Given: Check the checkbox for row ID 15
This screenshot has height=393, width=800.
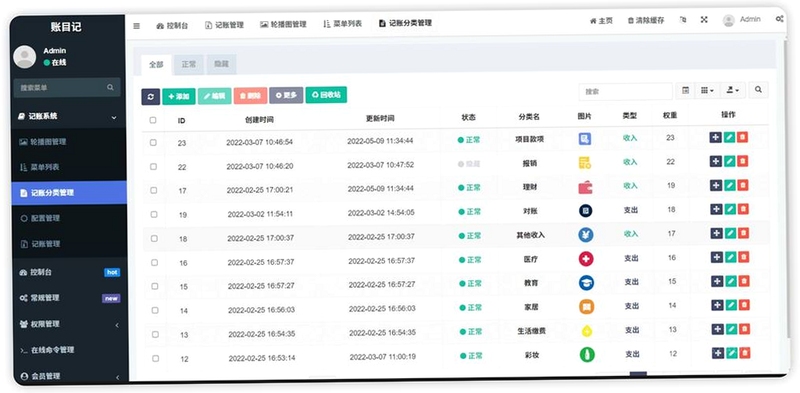Looking at the screenshot, I should [155, 286].
